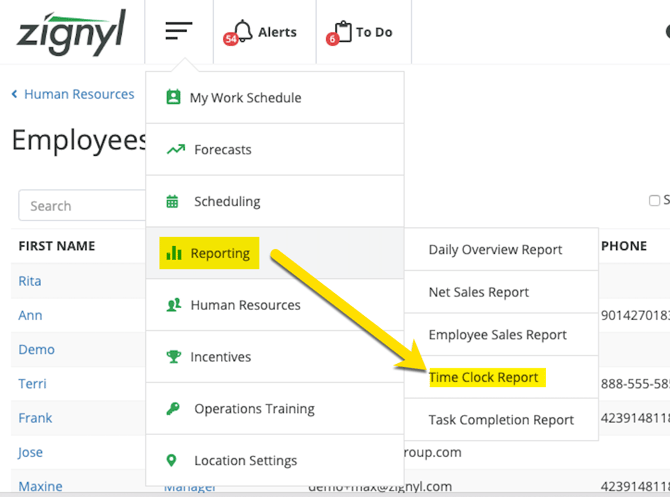
Task: Click My Work Schedule badge icon
Action: tap(173, 98)
